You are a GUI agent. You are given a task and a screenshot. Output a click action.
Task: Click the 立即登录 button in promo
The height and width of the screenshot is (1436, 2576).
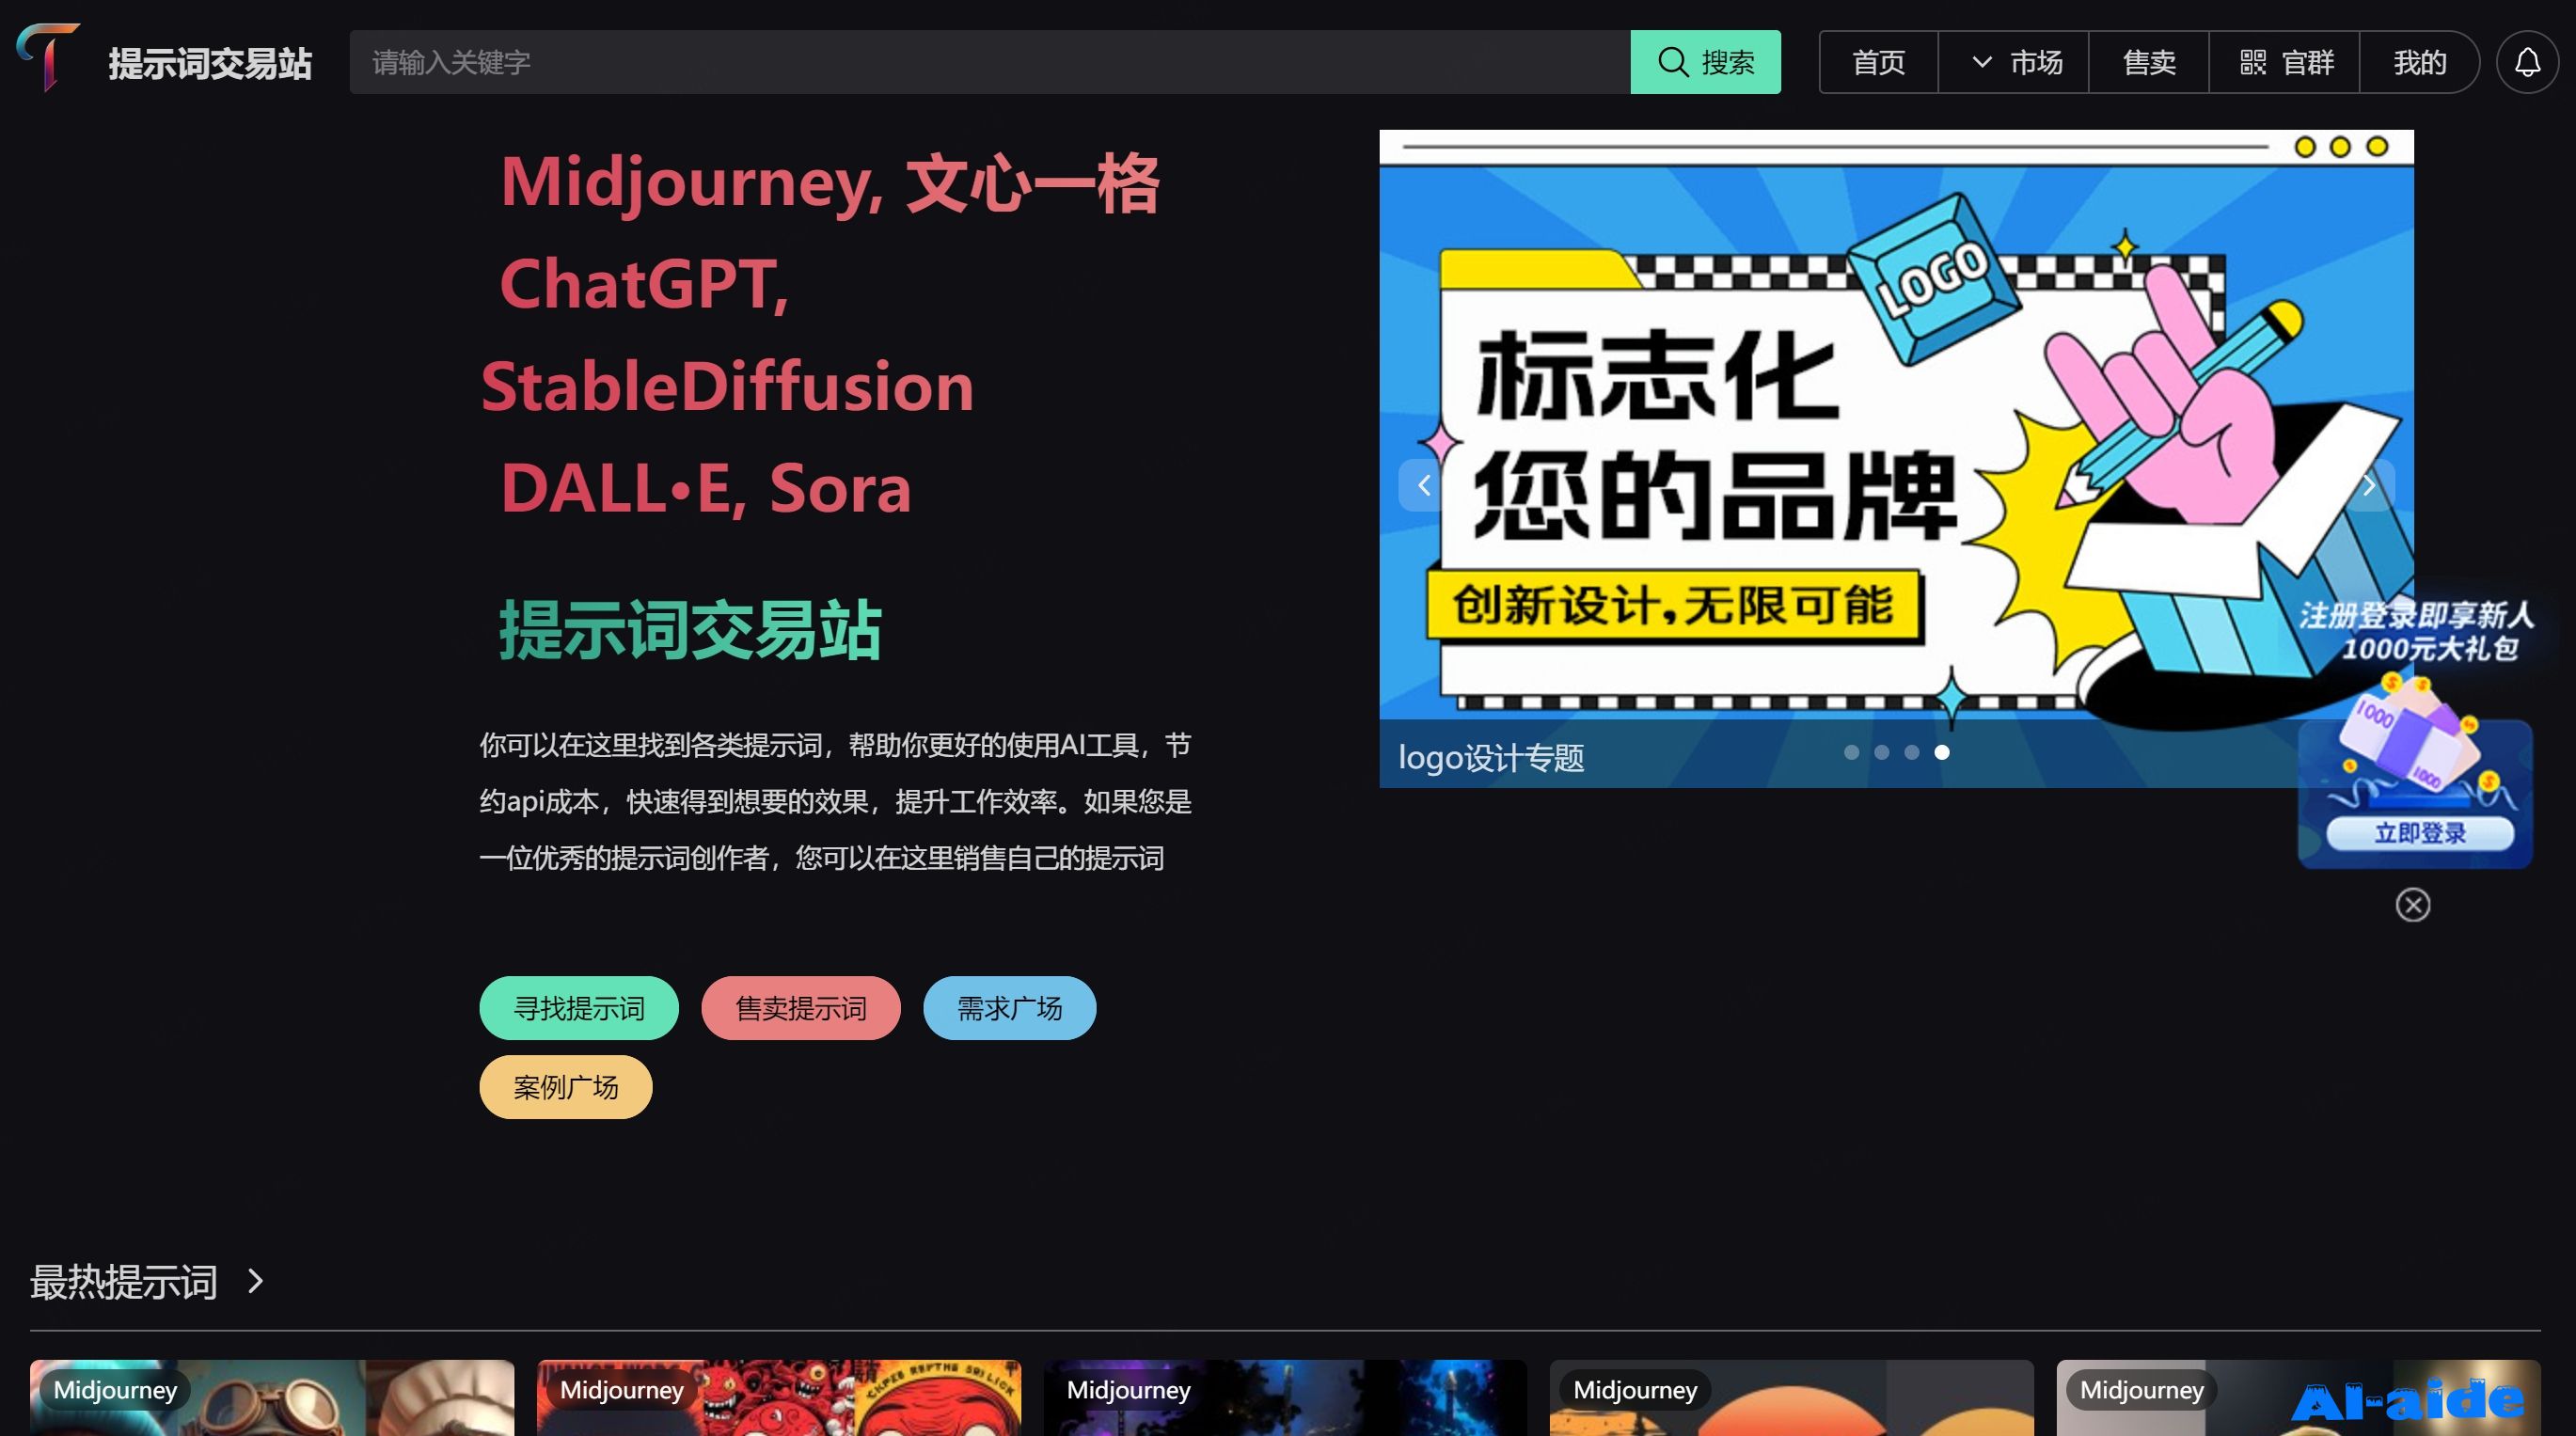(2420, 833)
